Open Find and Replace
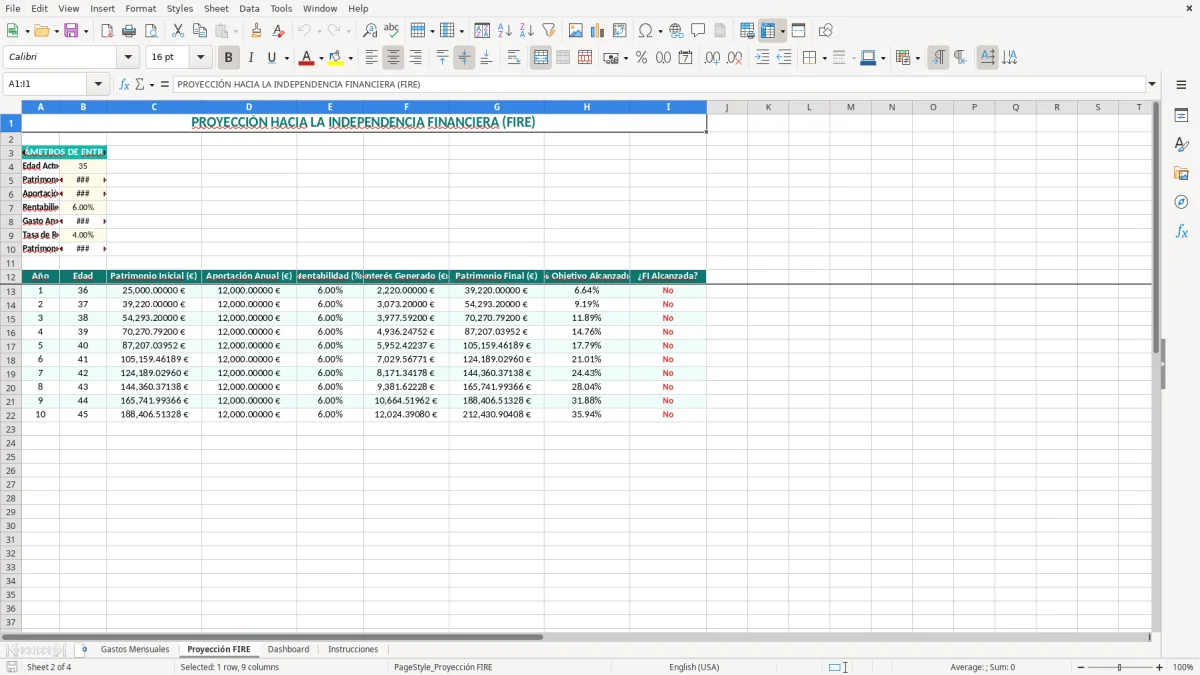The height and width of the screenshot is (675, 1200). click(x=370, y=31)
